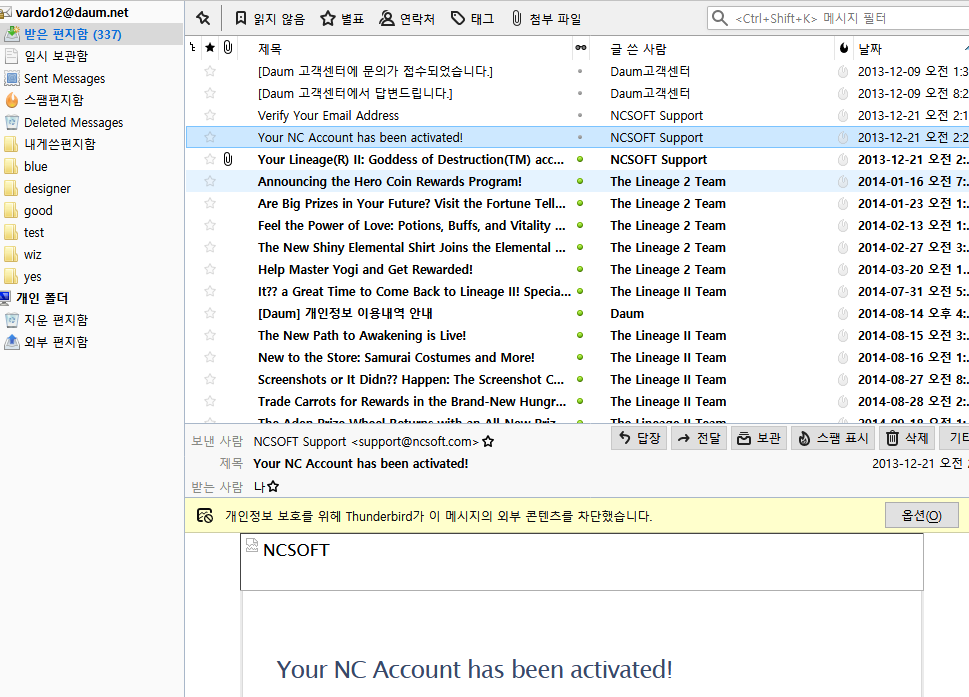The height and width of the screenshot is (697, 969).
Task: Sort by attachment column header
Action: click(228, 48)
